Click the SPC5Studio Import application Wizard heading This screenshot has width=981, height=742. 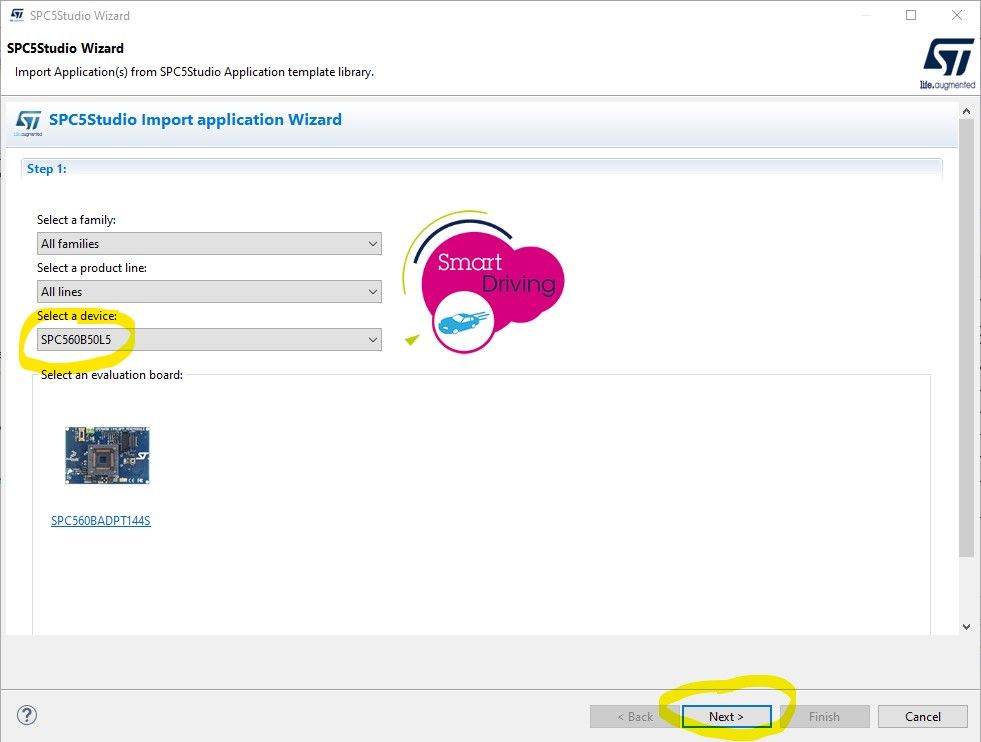pyautogui.click(x=195, y=119)
